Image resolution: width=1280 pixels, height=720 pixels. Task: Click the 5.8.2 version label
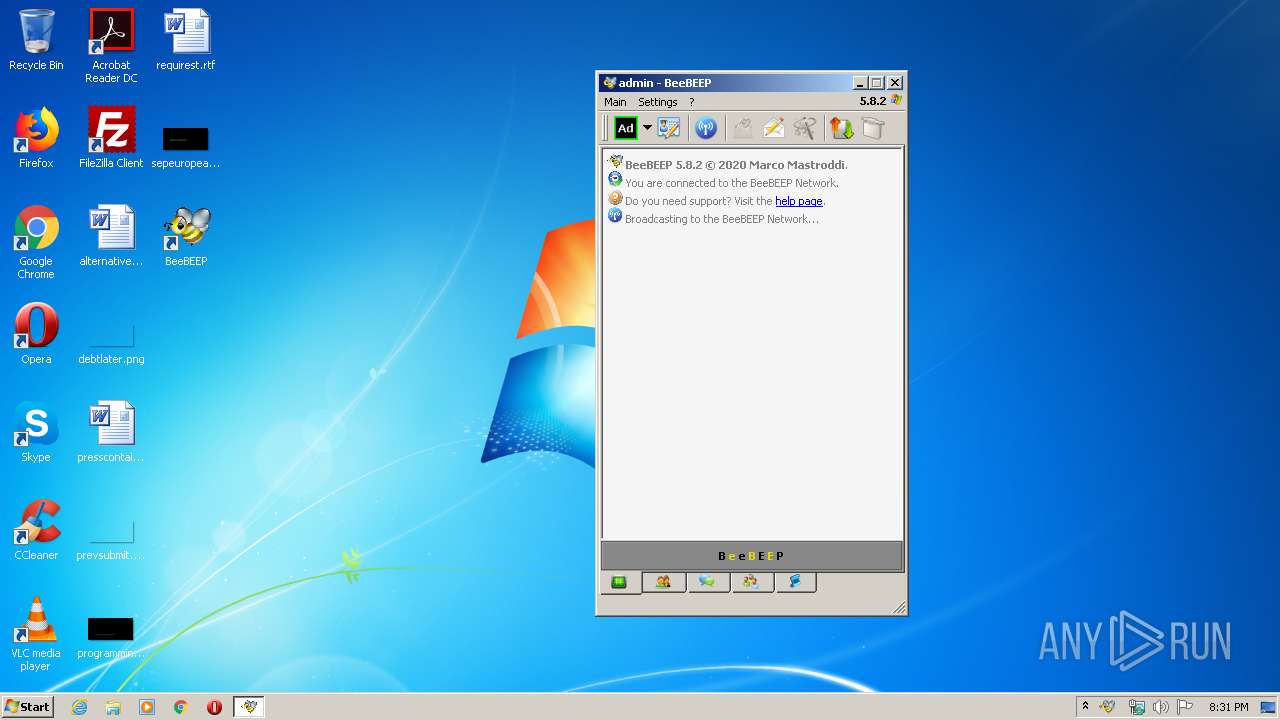click(x=873, y=101)
